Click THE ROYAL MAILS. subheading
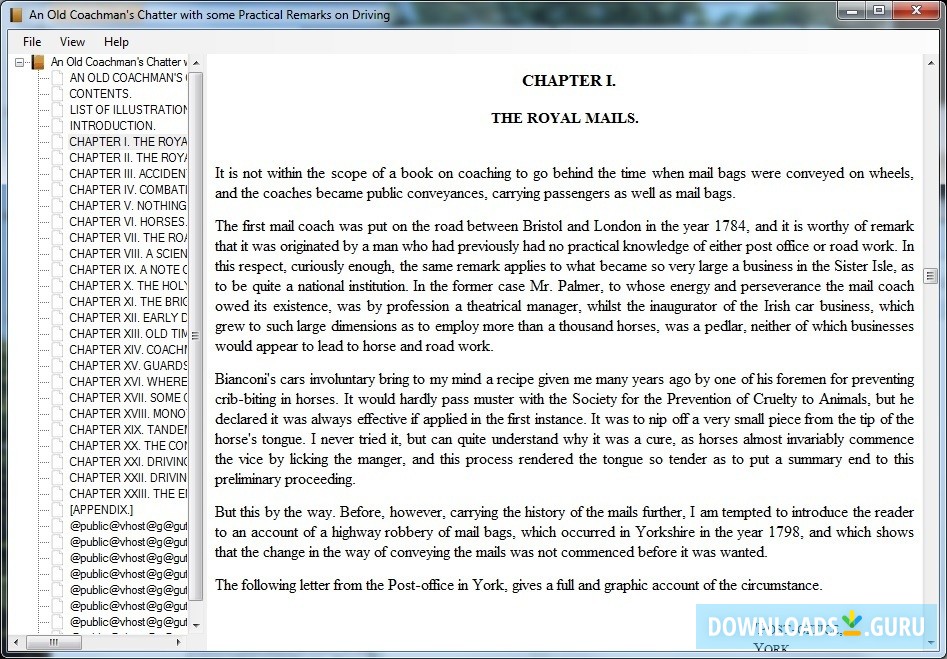 click(x=565, y=118)
